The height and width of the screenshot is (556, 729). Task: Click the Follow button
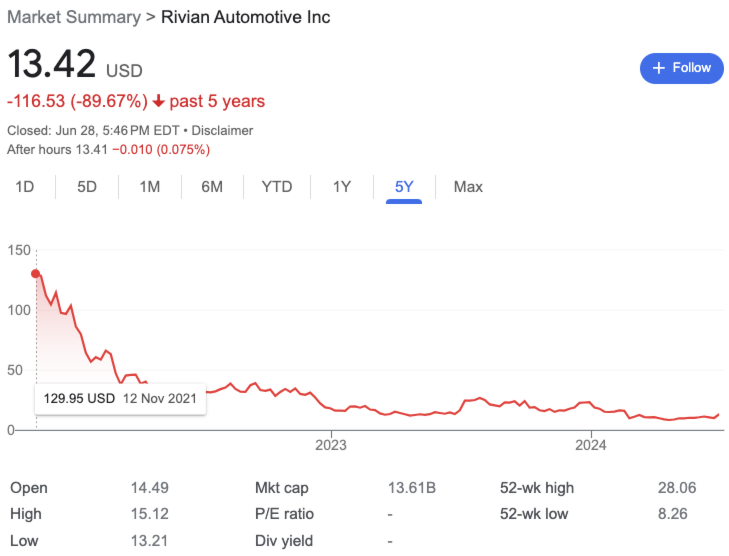(x=681, y=68)
